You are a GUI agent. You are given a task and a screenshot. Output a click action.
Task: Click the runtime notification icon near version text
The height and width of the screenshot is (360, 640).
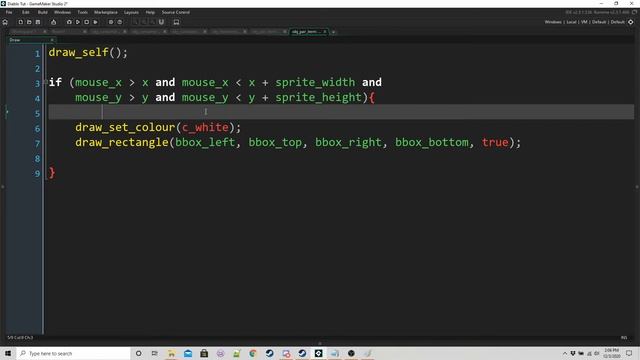(x=634, y=12)
